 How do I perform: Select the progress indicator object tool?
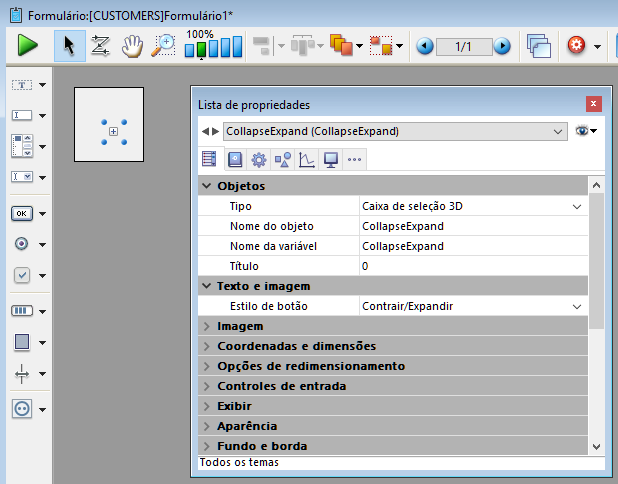tap(22, 311)
